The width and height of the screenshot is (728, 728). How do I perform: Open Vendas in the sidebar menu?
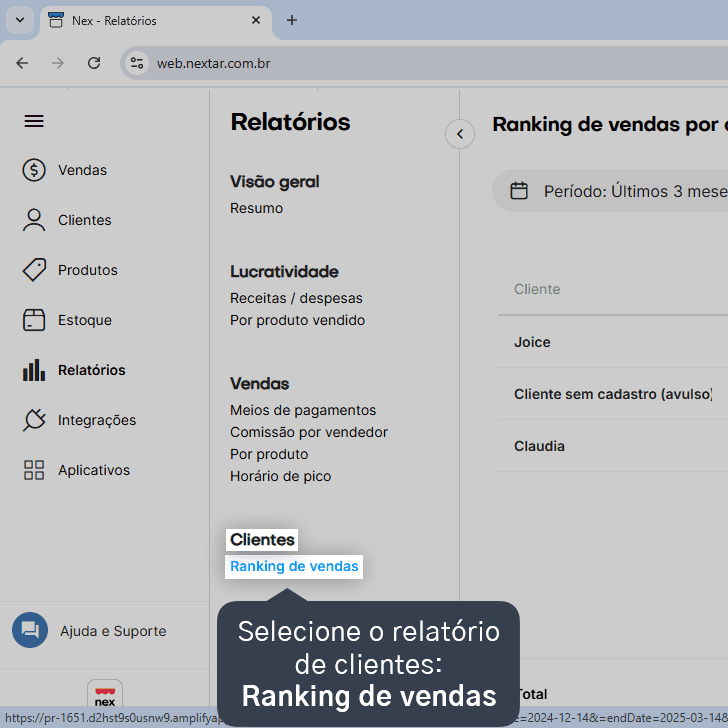(x=82, y=170)
